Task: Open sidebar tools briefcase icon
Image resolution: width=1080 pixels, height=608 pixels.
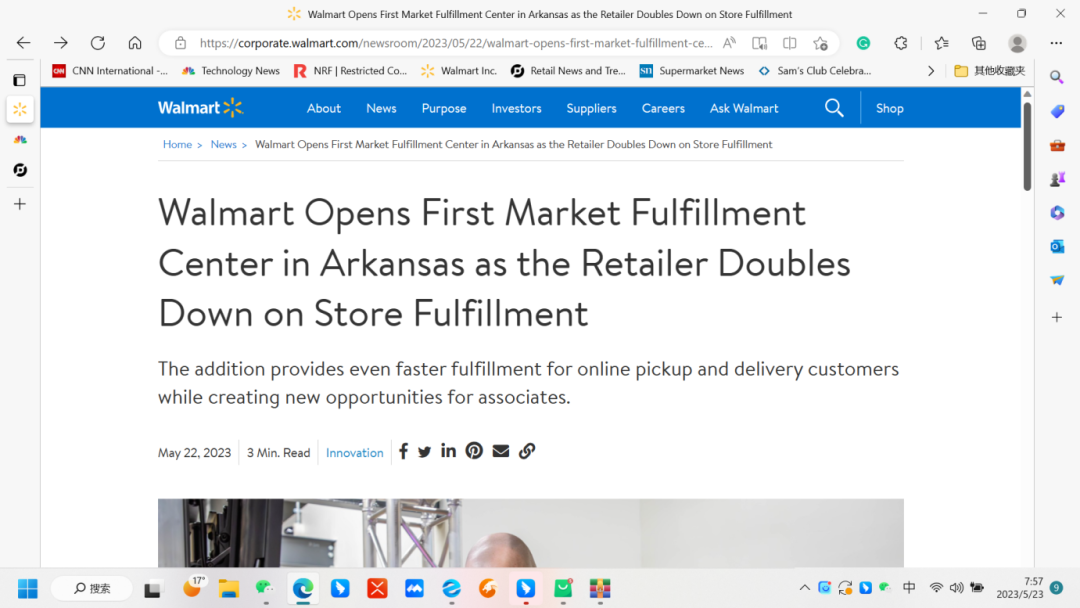Action: tap(1057, 145)
